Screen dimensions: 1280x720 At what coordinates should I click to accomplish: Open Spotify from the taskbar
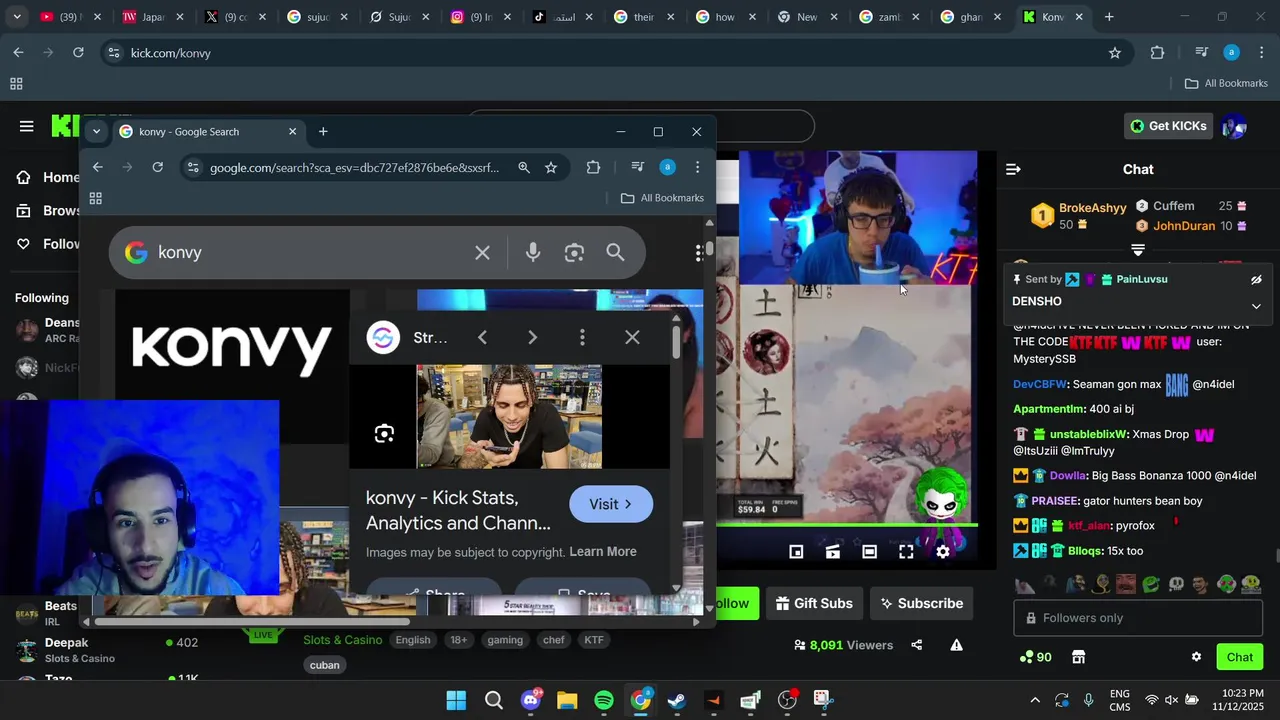[604, 700]
